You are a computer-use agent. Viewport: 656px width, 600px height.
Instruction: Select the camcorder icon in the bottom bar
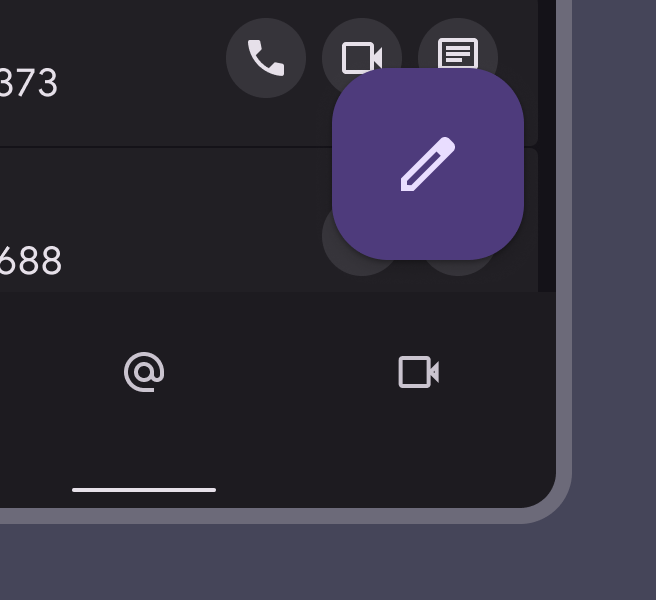pos(418,372)
